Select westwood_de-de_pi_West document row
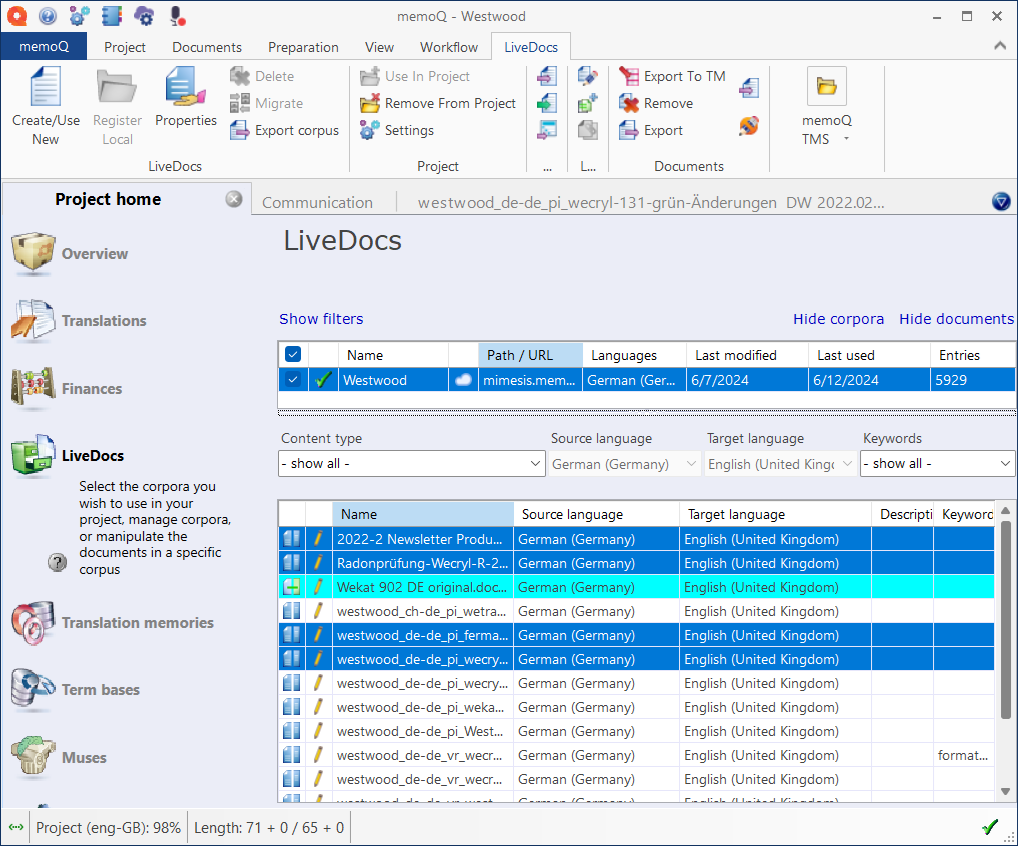This screenshot has height=846, width=1018. [x=636, y=731]
